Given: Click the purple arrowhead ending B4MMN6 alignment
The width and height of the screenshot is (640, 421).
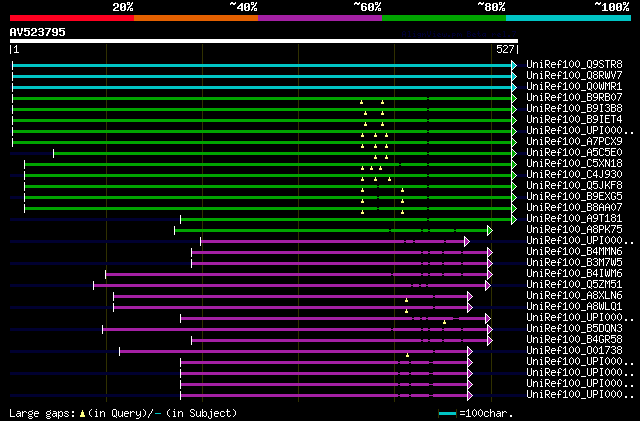Looking at the screenshot, I should [x=490, y=253].
